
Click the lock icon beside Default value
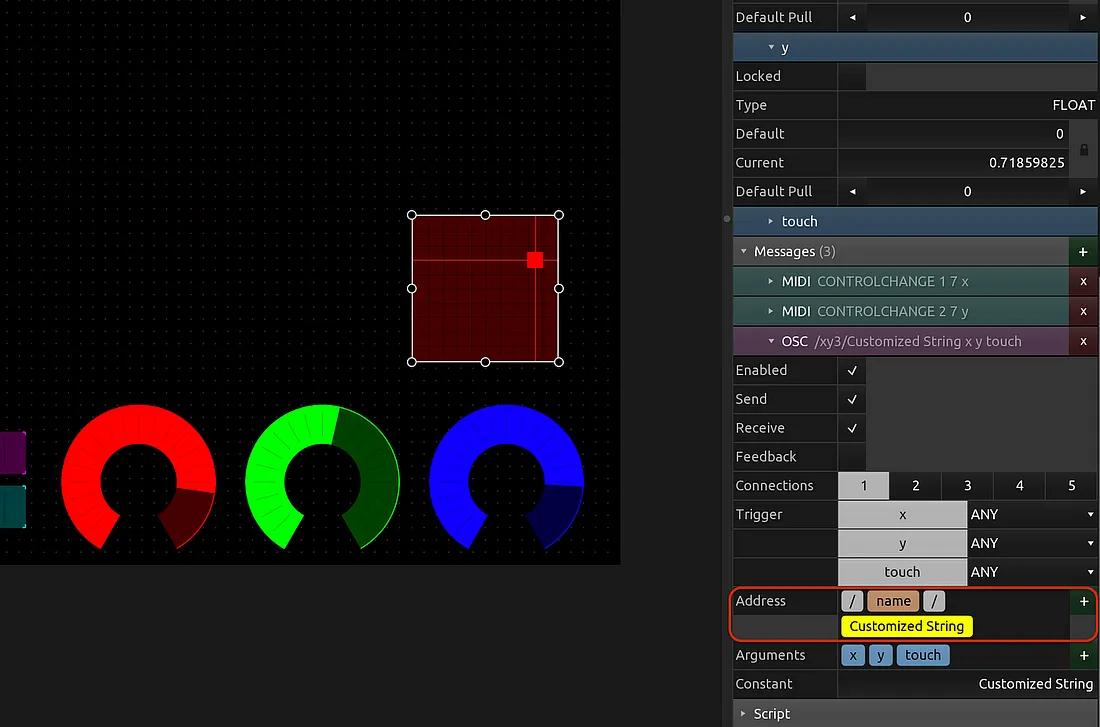(1084, 149)
